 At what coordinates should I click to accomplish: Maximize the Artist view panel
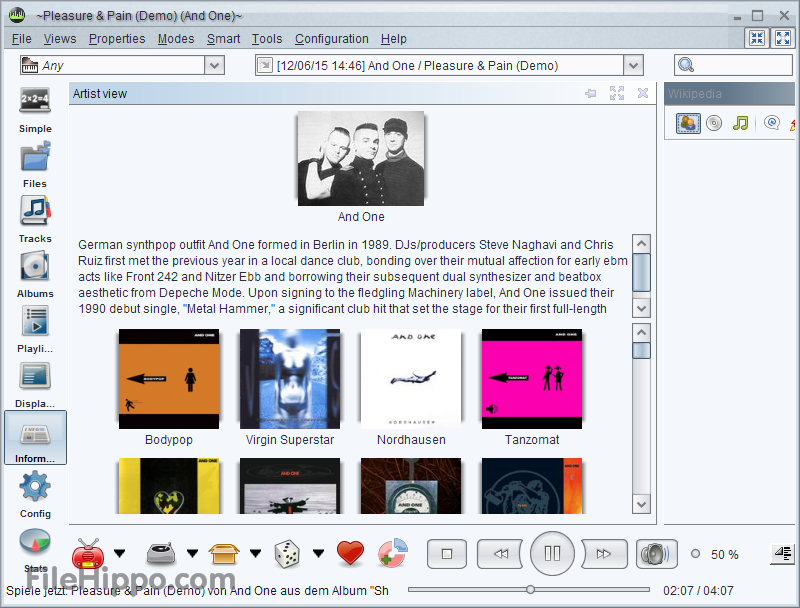617,93
